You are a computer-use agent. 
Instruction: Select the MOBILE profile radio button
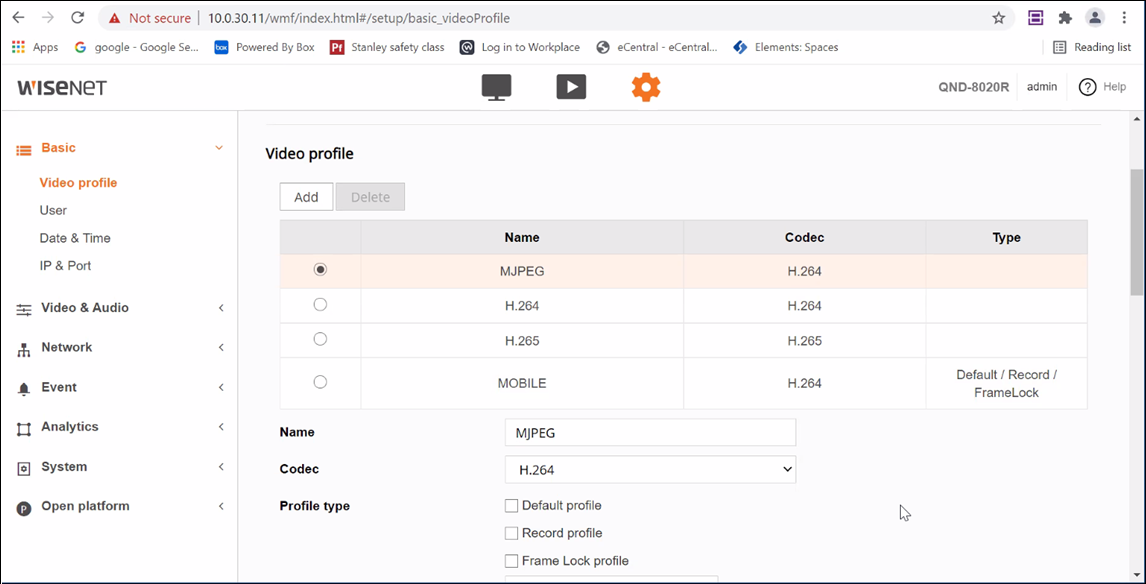320,381
